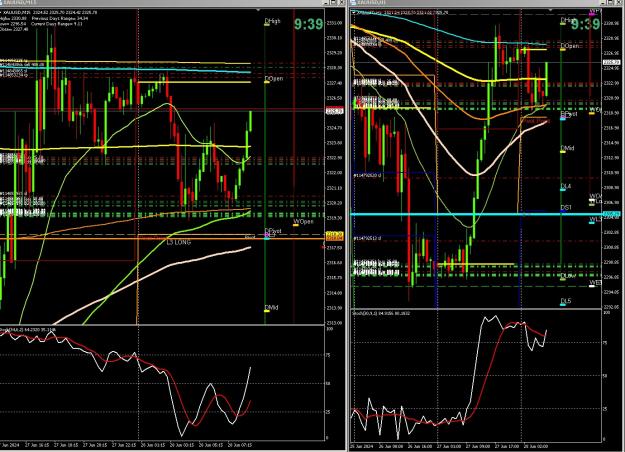Click the chart shift triangle in left chart
This screenshot has height=452, width=625.
click(x=259, y=10)
